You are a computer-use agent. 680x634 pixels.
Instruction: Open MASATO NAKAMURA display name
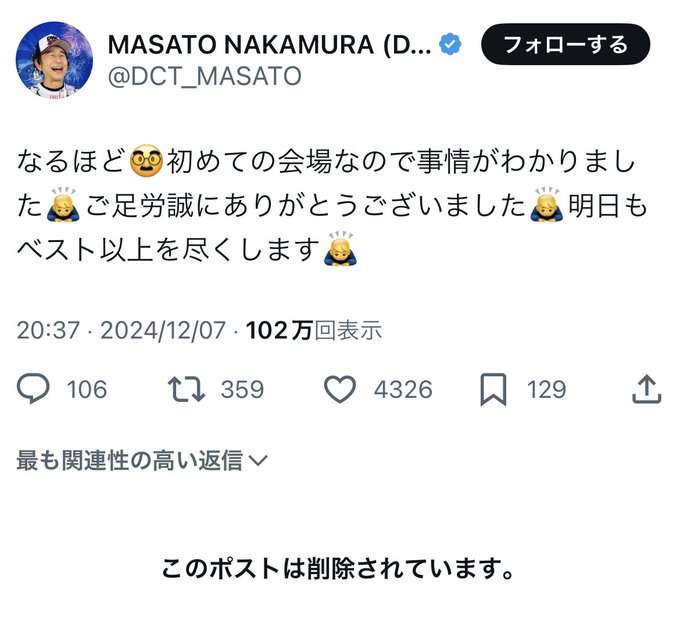tap(270, 44)
